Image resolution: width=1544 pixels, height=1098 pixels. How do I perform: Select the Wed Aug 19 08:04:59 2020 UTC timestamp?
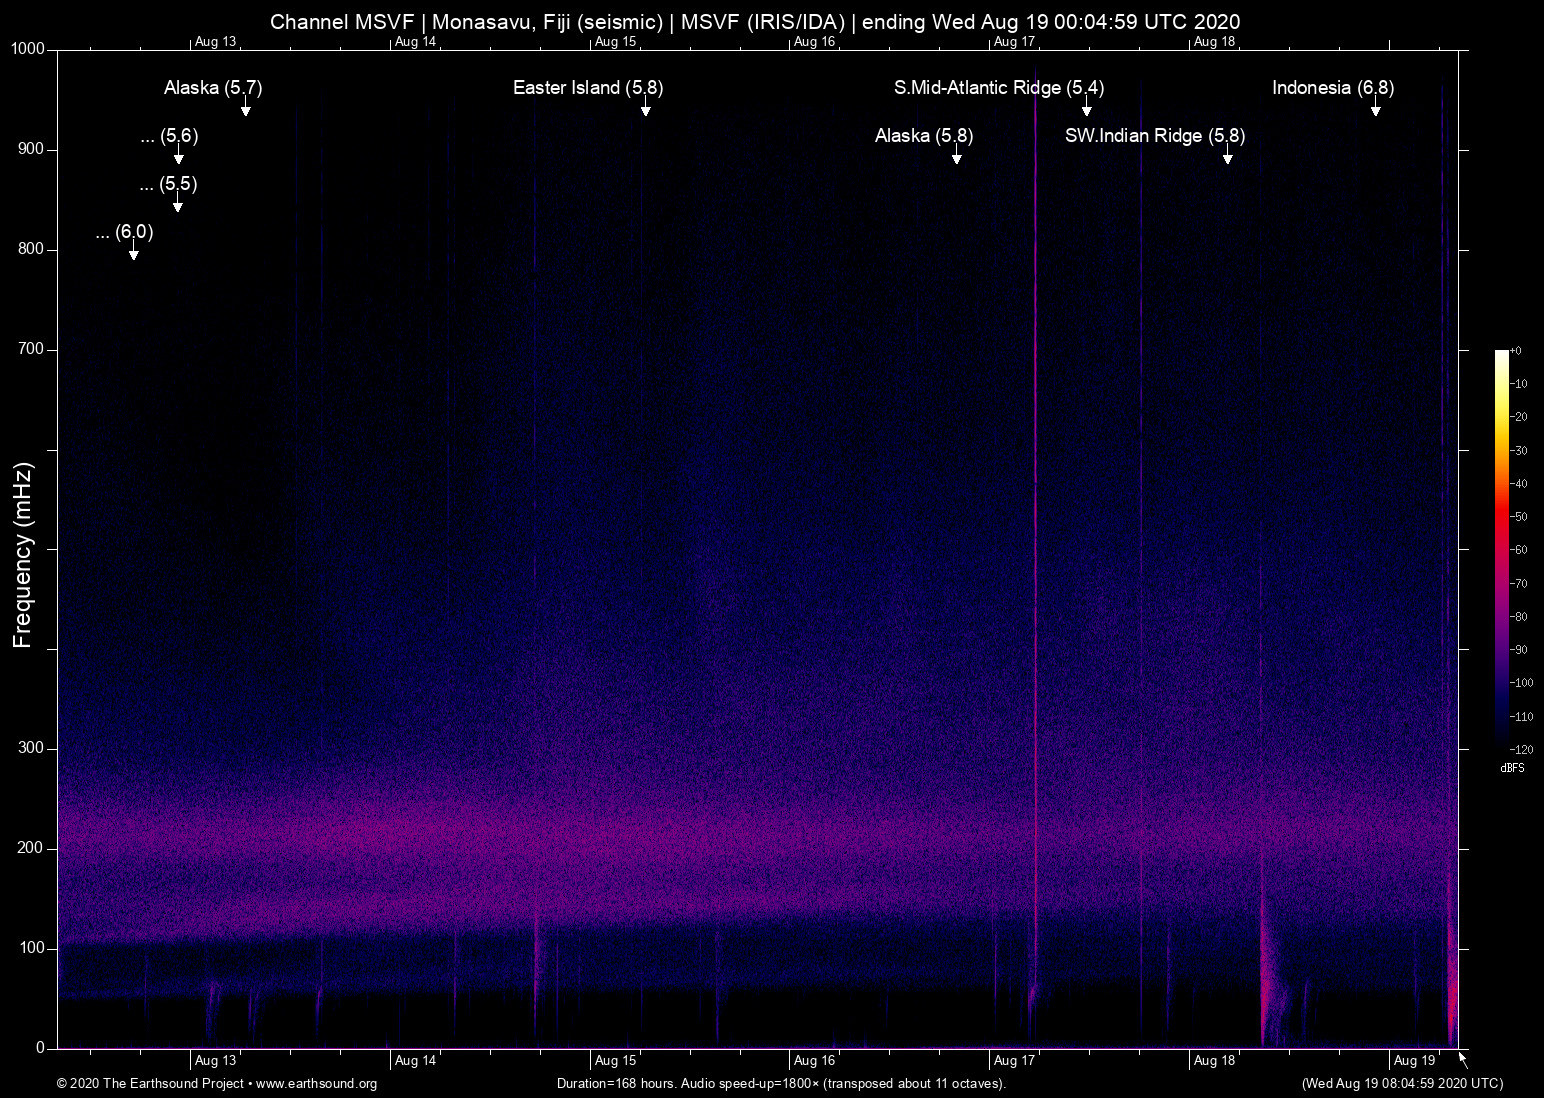(1402, 1084)
